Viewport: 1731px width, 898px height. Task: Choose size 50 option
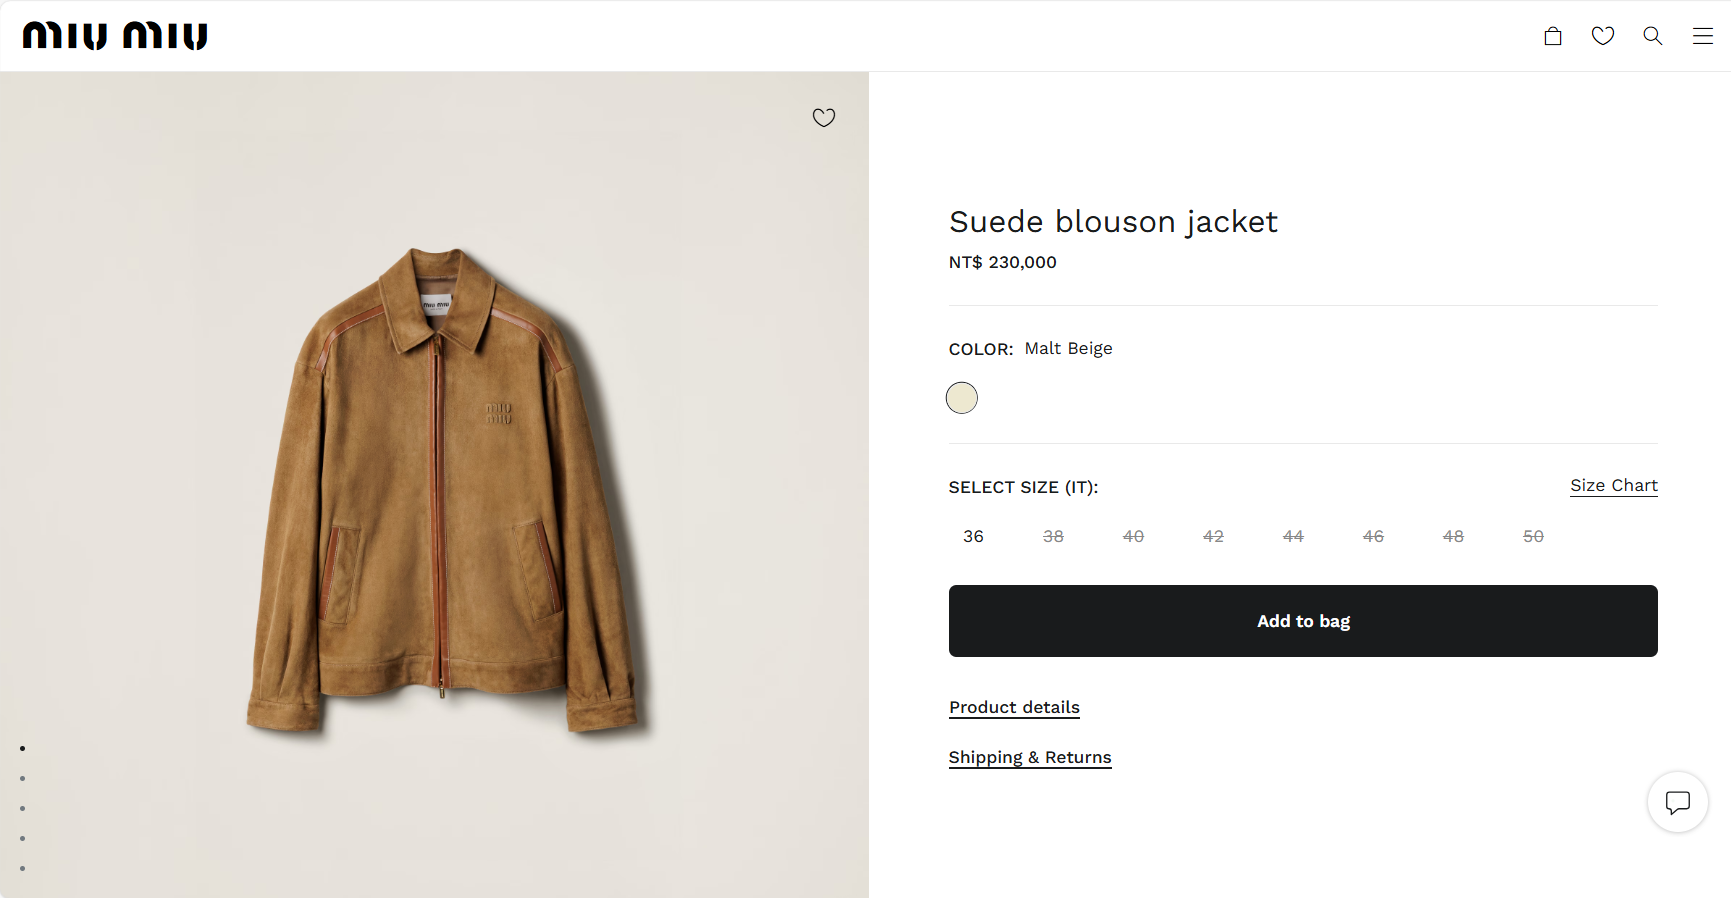pyautogui.click(x=1533, y=537)
